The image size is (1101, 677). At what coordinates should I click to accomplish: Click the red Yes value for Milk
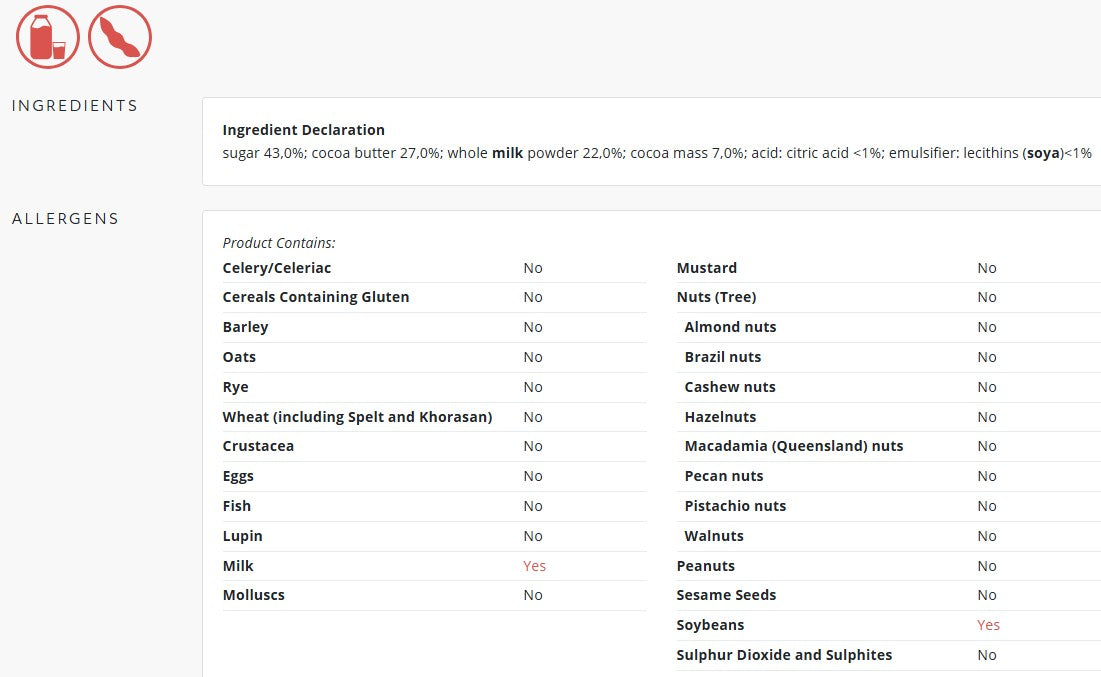click(x=534, y=566)
